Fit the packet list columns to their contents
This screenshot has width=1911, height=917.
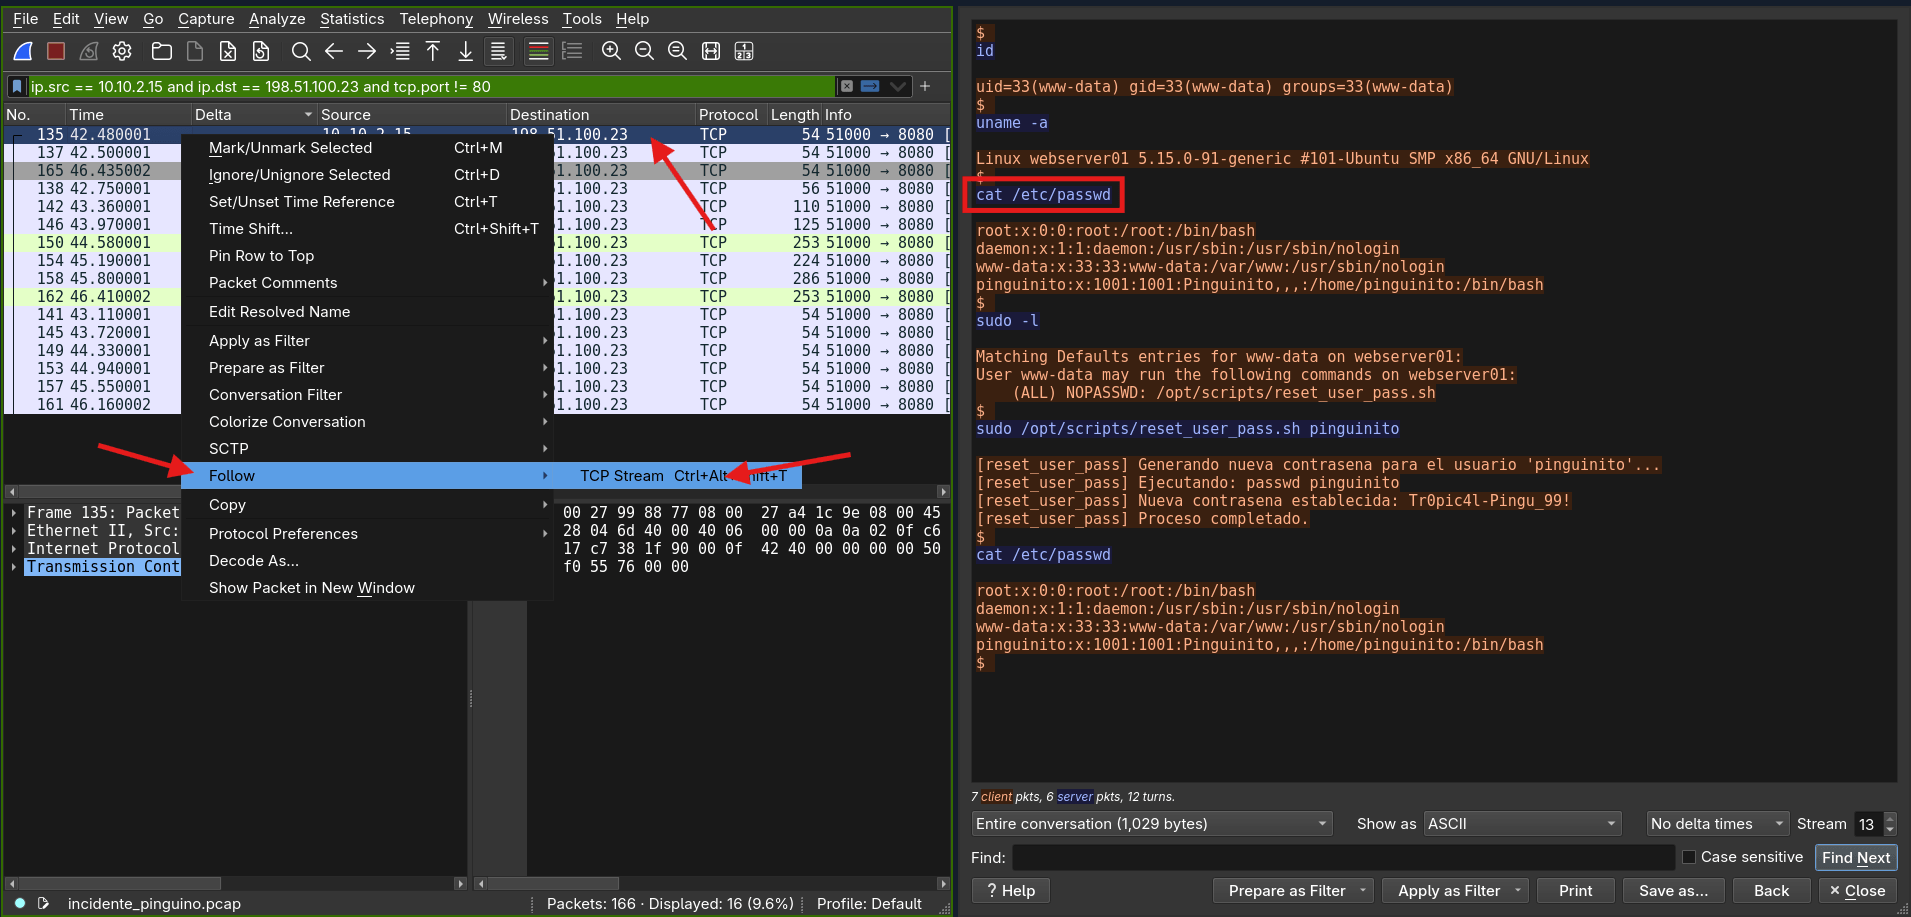click(x=711, y=51)
